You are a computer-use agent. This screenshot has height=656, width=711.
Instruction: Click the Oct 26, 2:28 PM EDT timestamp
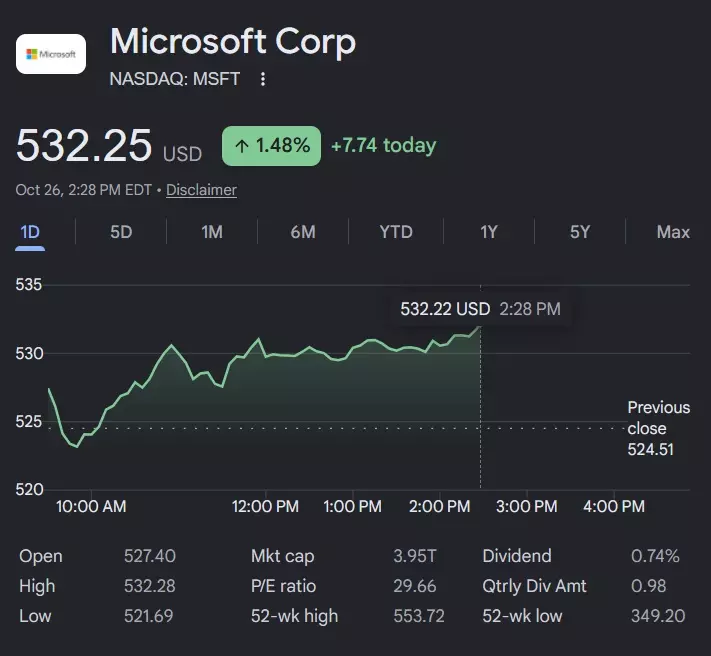83,190
